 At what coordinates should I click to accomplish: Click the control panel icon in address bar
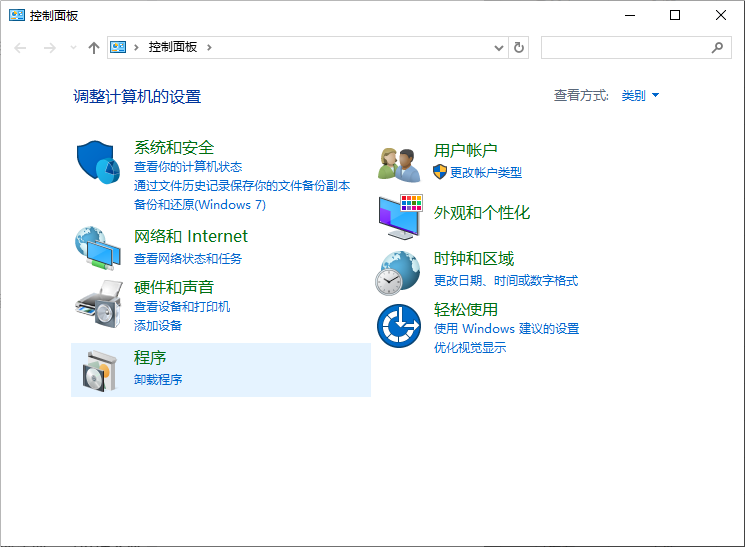click(118, 47)
